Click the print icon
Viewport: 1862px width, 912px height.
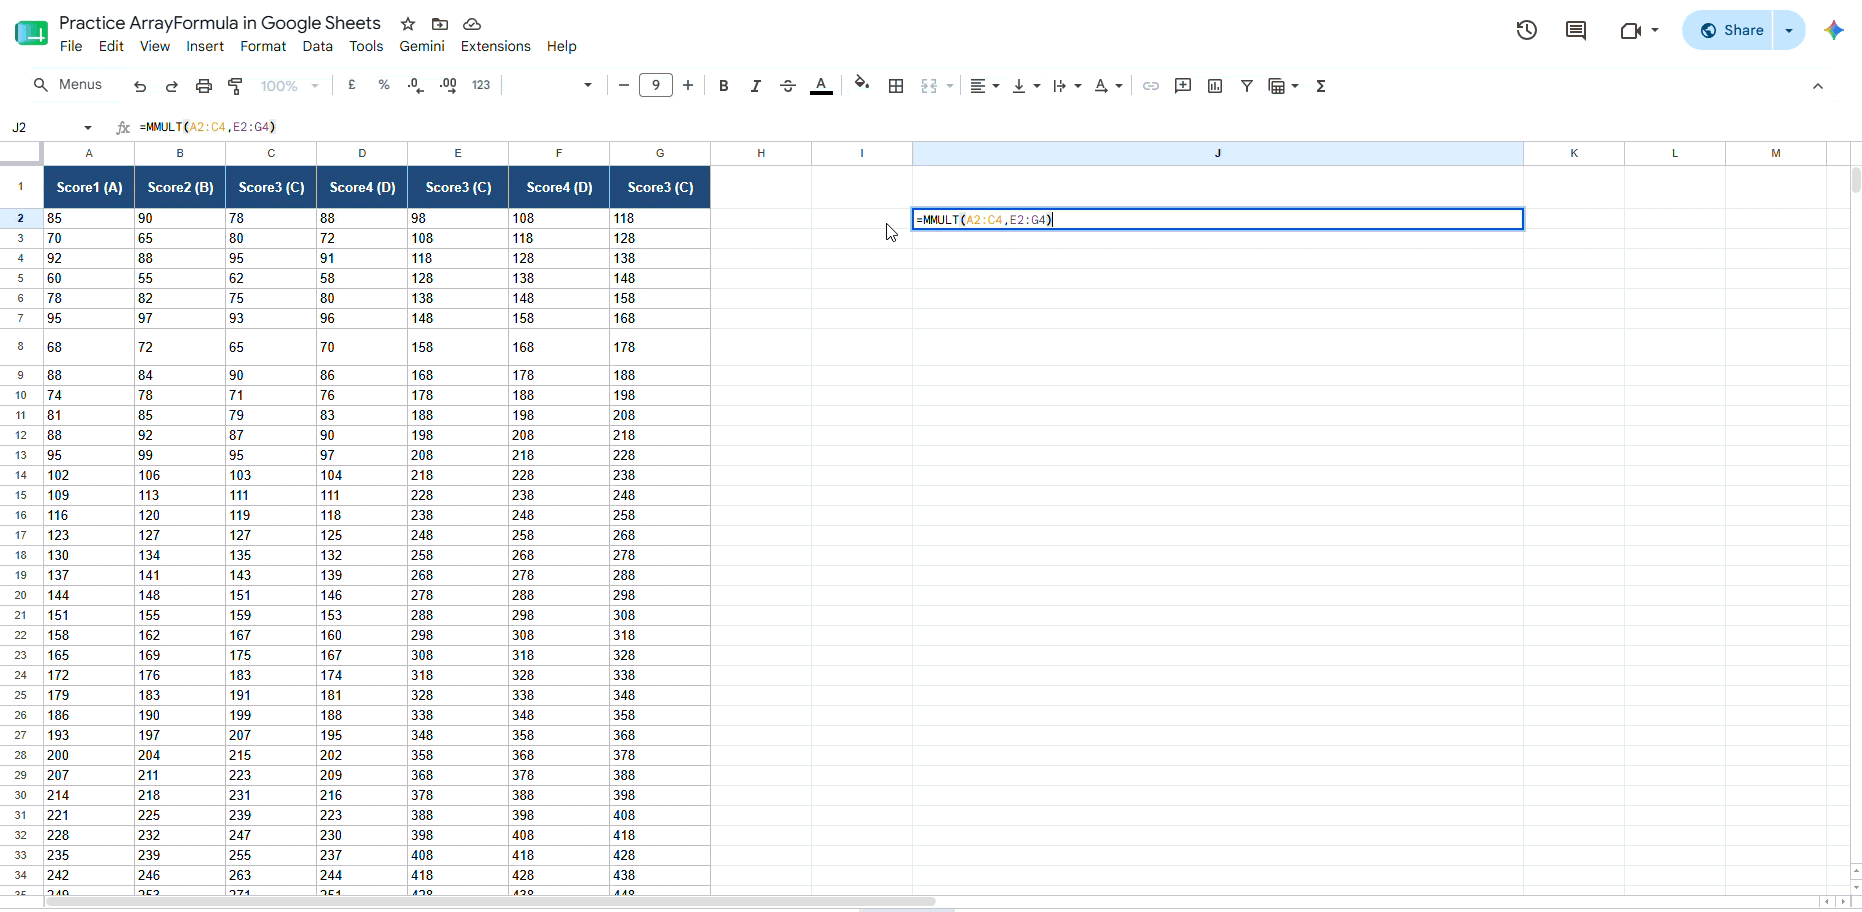(x=204, y=86)
